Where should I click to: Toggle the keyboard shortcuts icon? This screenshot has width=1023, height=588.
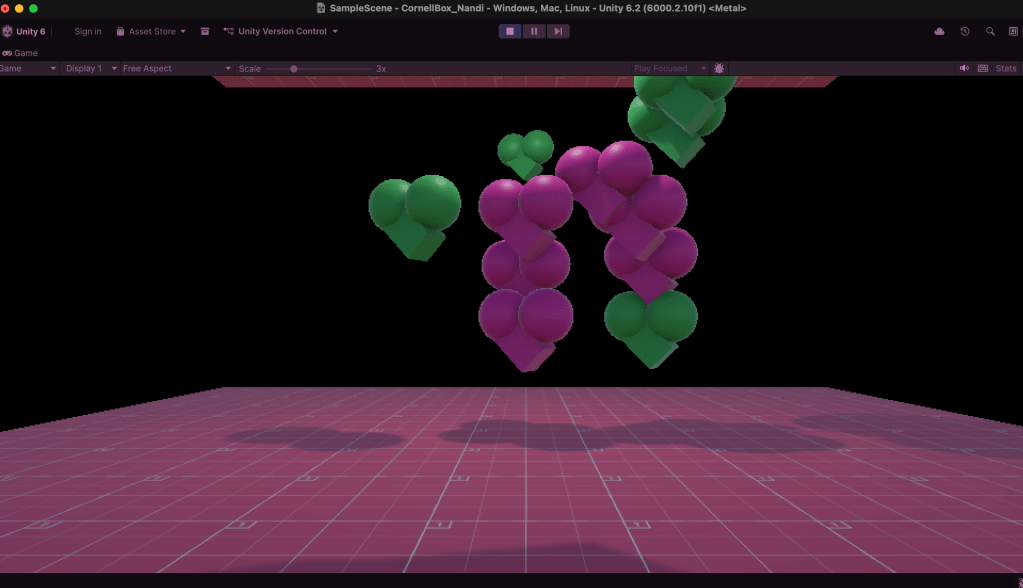point(983,68)
